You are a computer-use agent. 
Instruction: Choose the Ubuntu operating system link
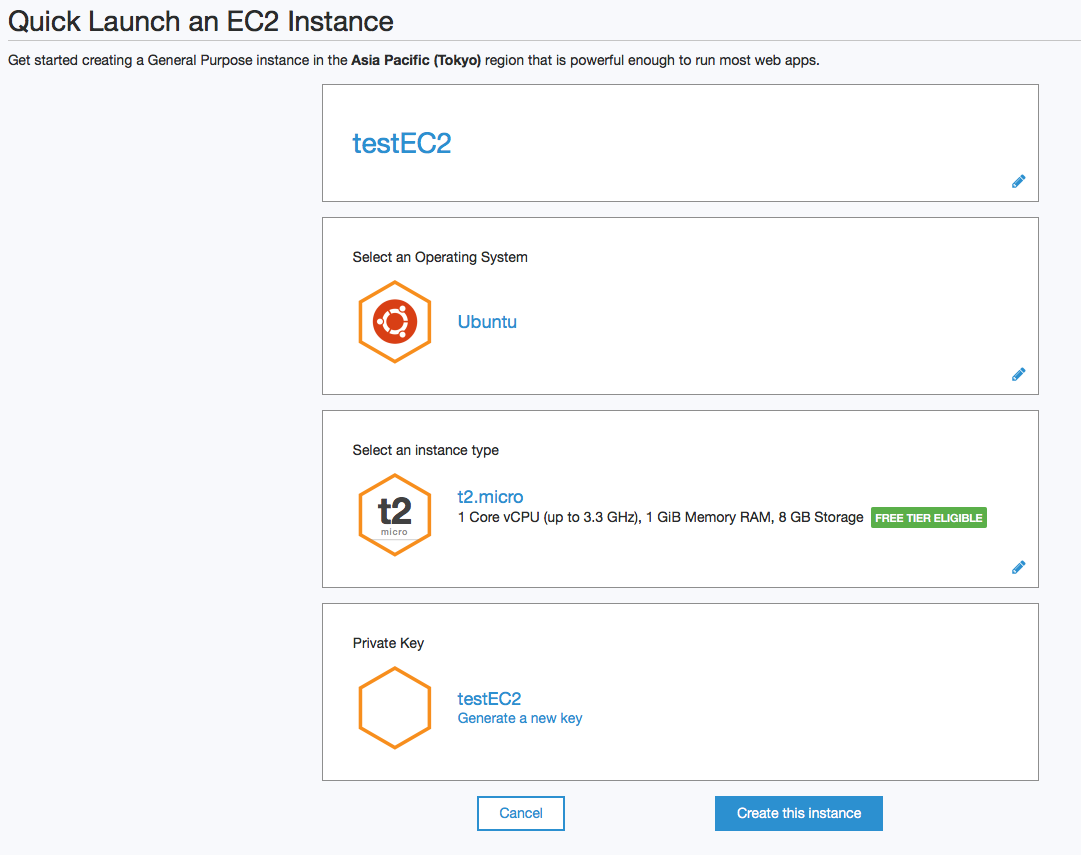point(487,322)
